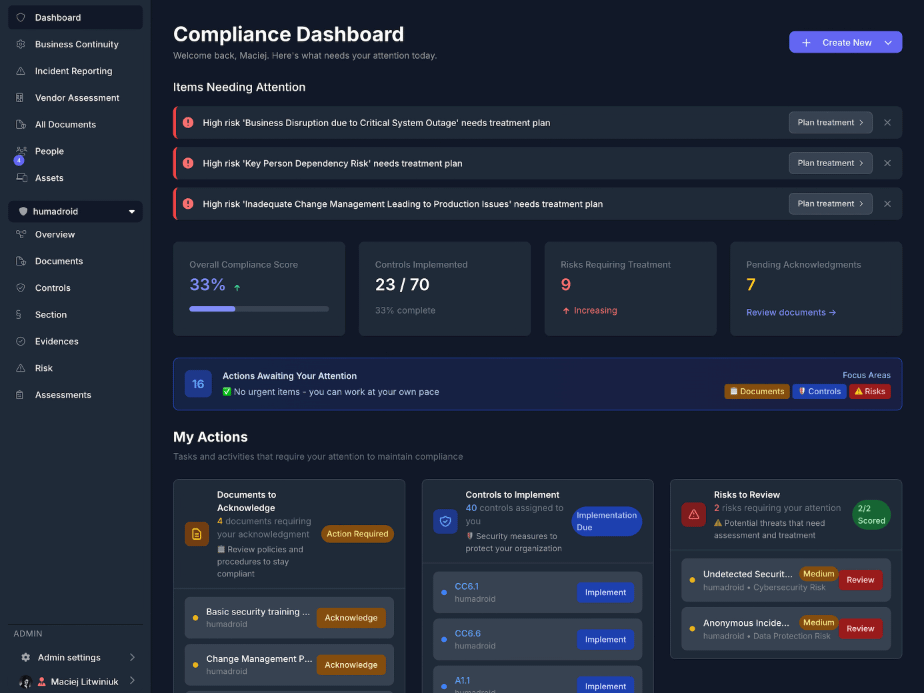Toggle the Risks focus area filter

pos(869,391)
